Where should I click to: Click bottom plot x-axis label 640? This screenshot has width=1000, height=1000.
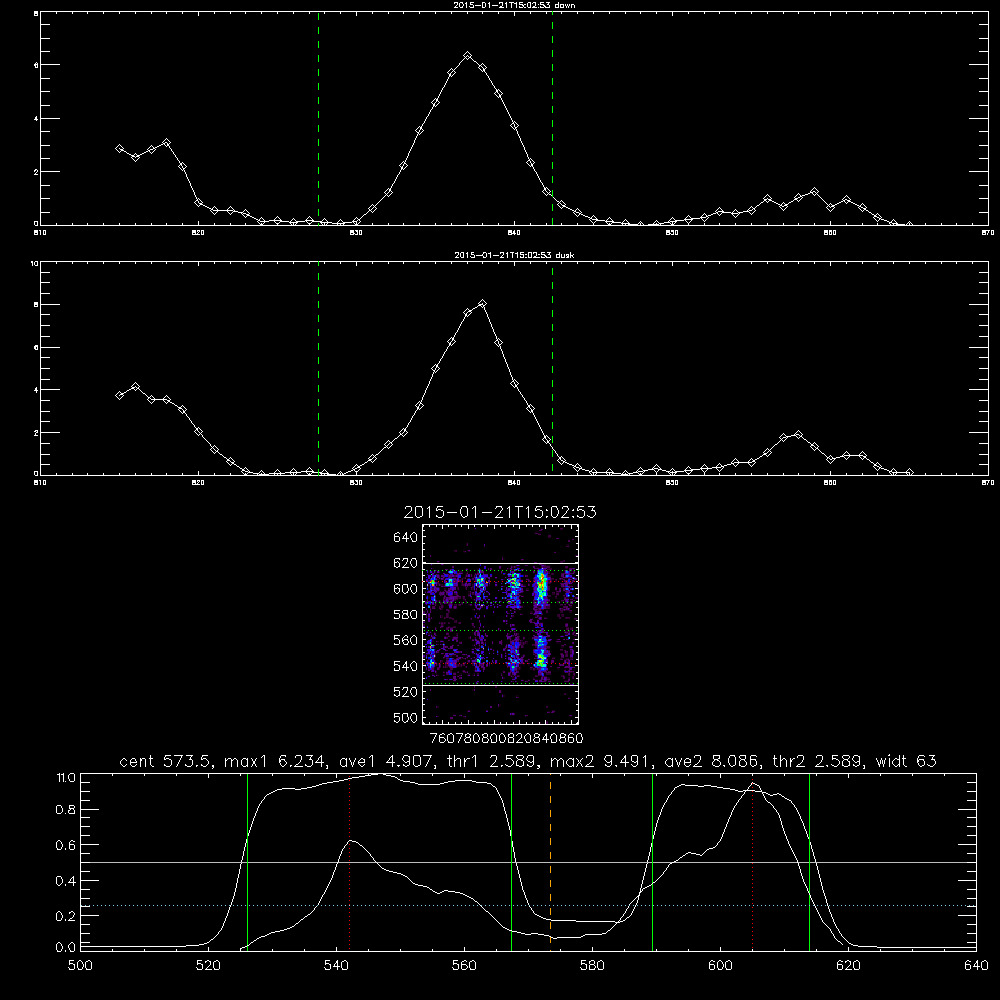[976, 965]
